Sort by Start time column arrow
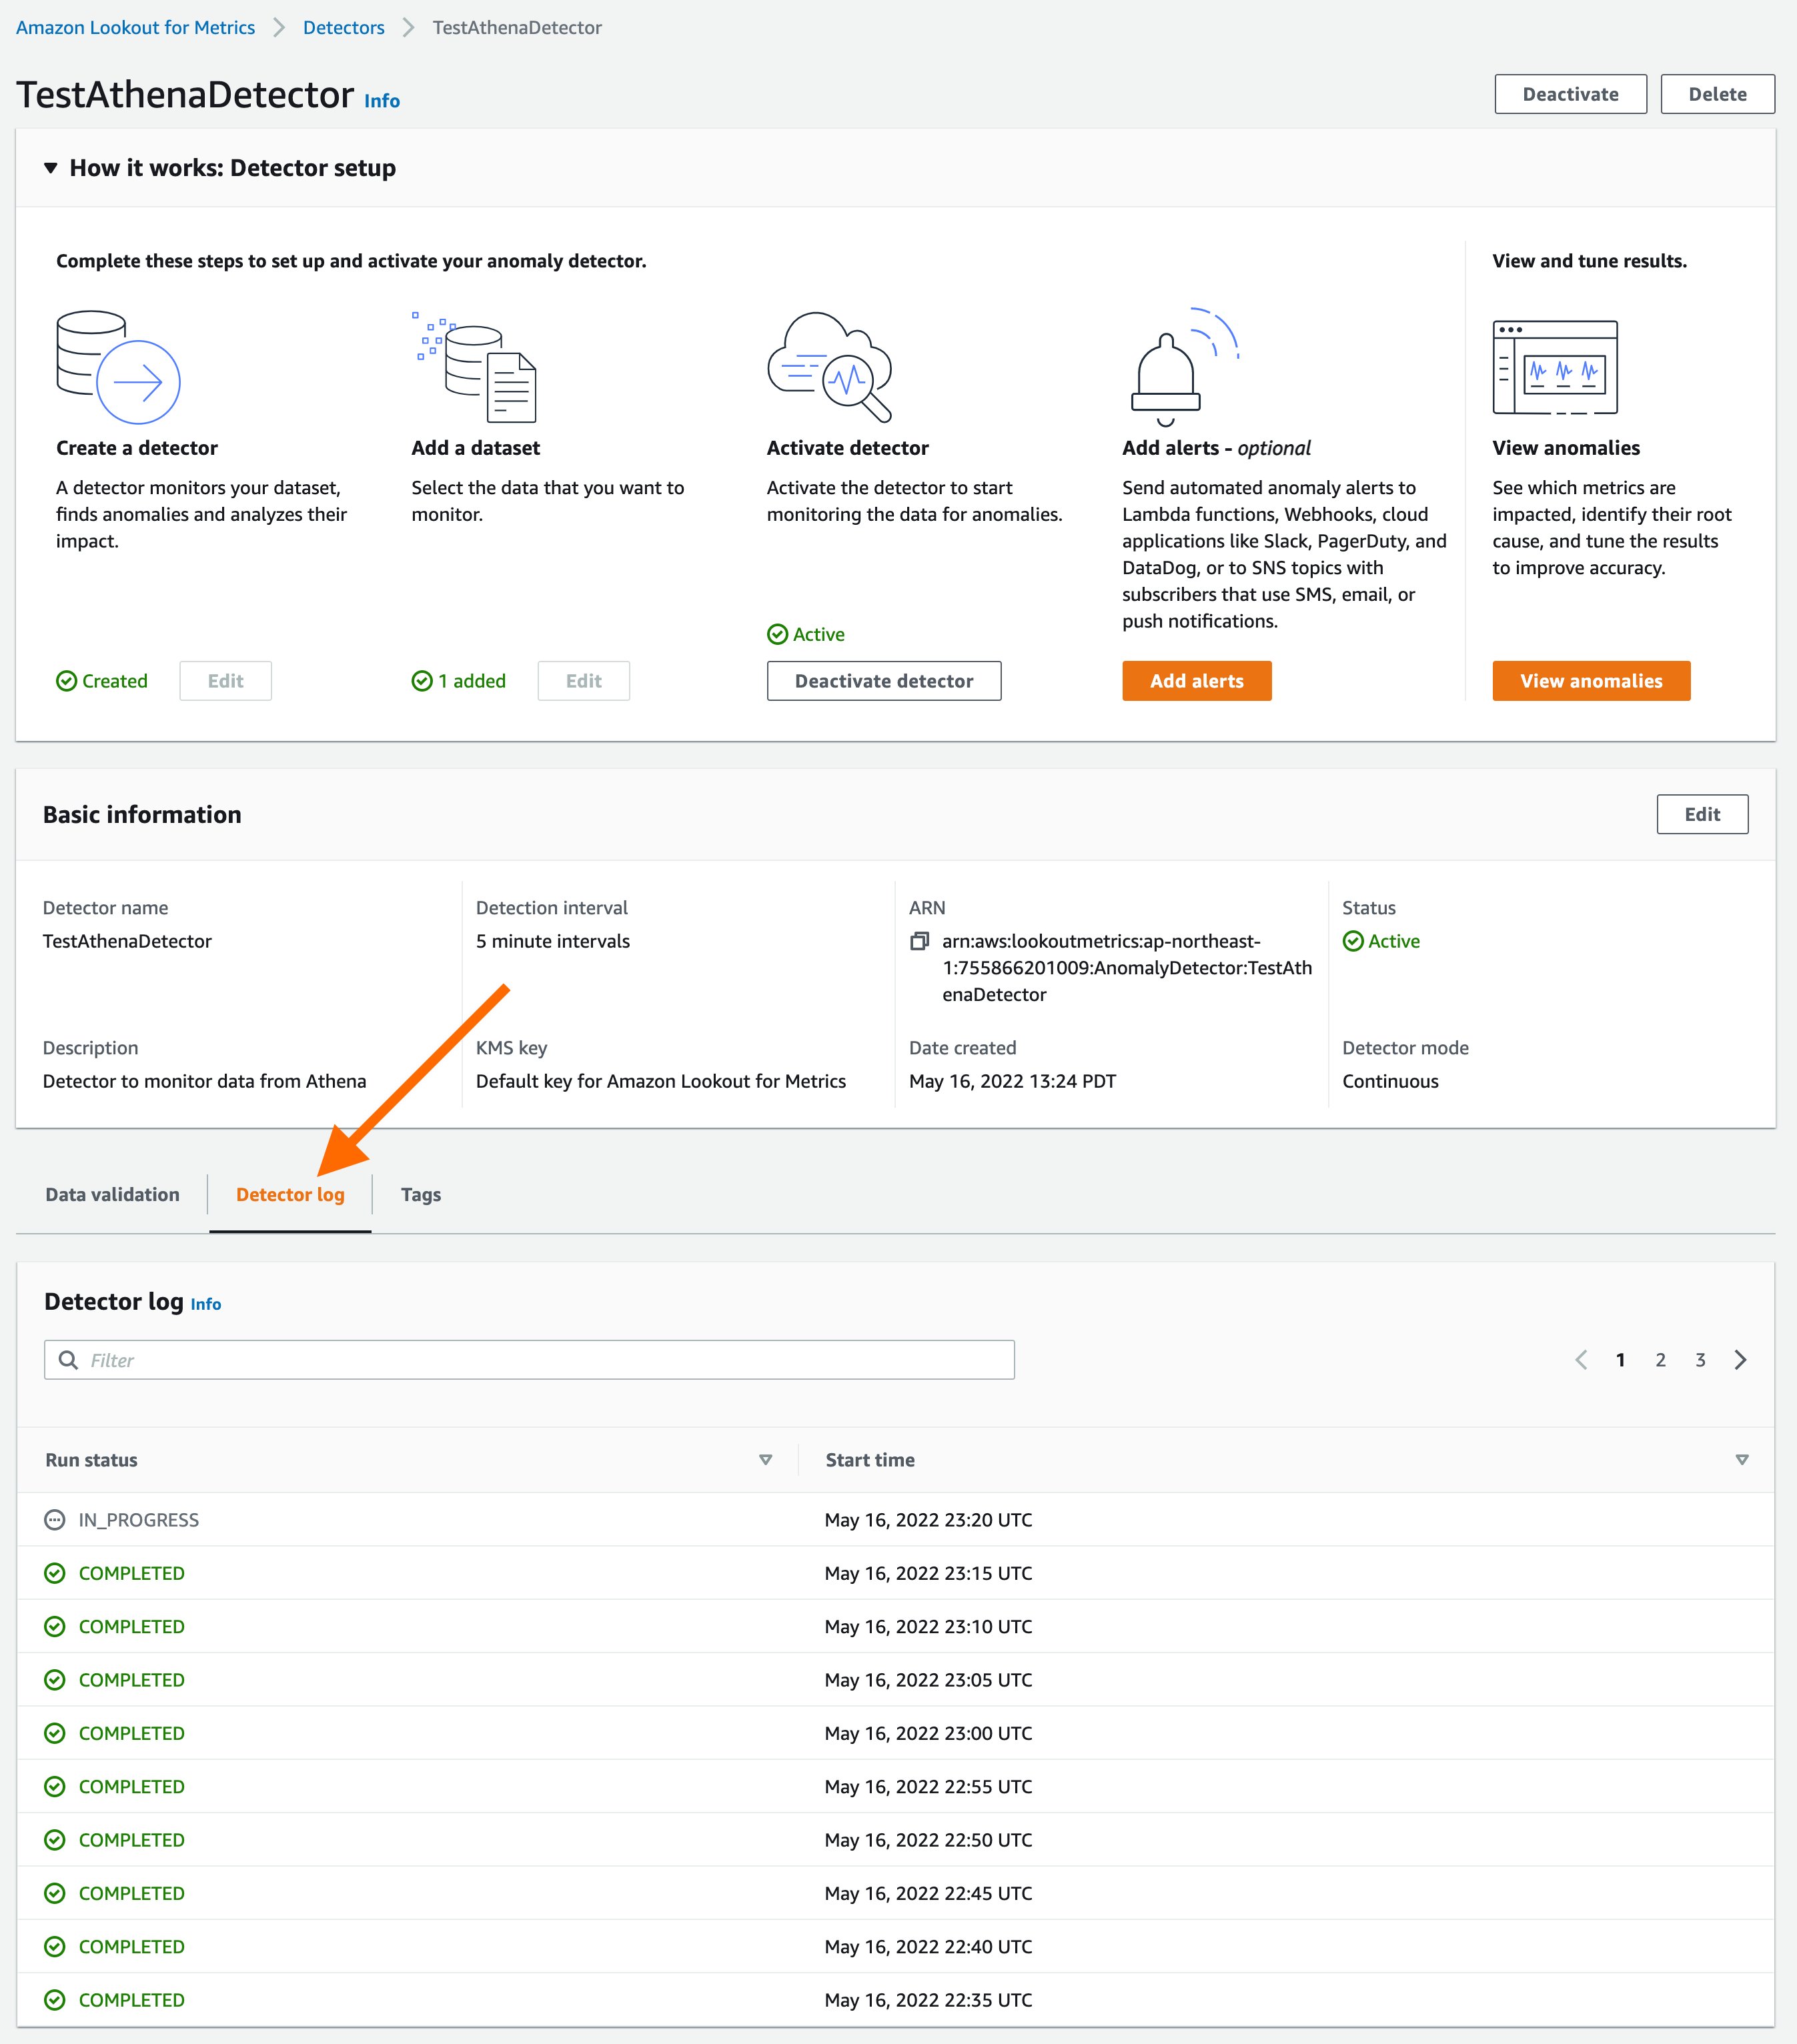The width and height of the screenshot is (1797, 2044). pyautogui.click(x=1741, y=1460)
